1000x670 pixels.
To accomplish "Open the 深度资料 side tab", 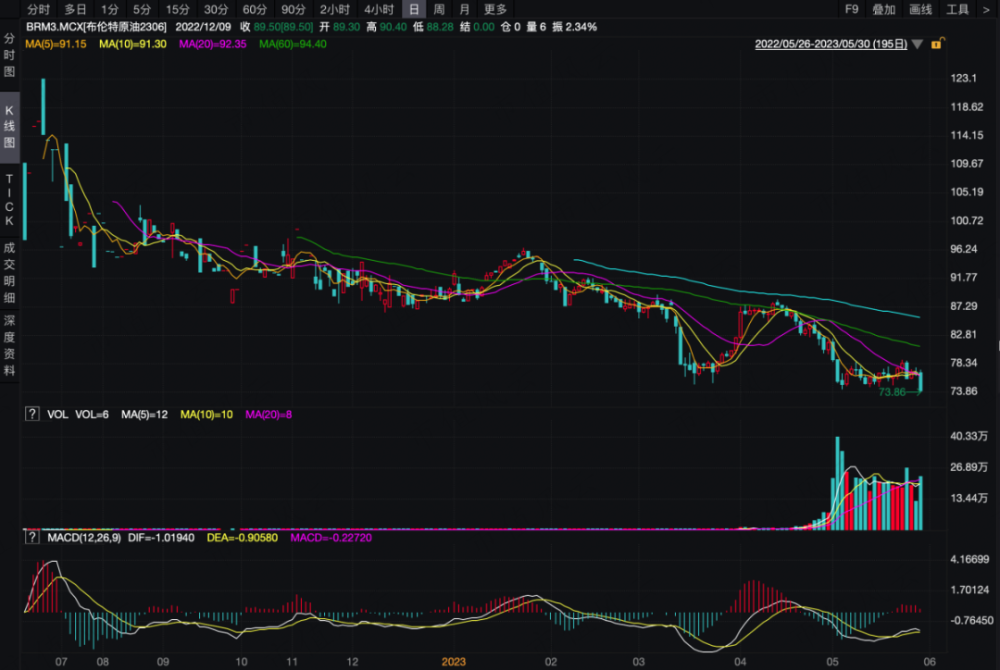I will [10, 345].
